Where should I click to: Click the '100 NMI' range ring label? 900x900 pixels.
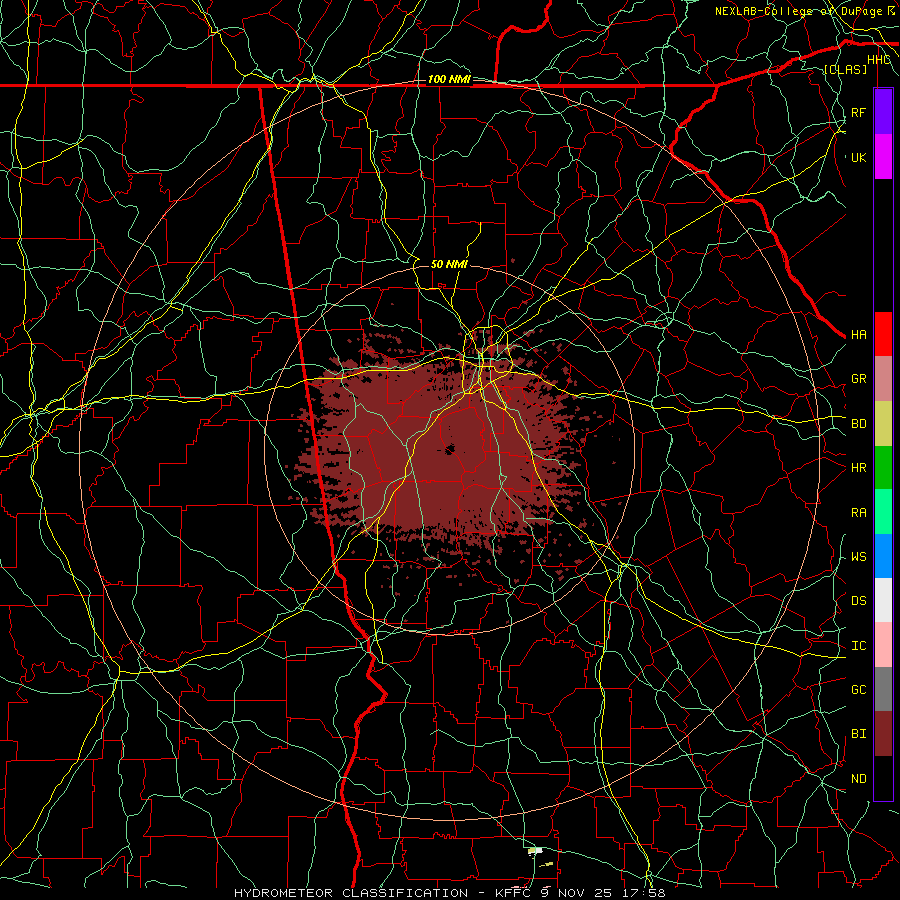tap(449, 79)
